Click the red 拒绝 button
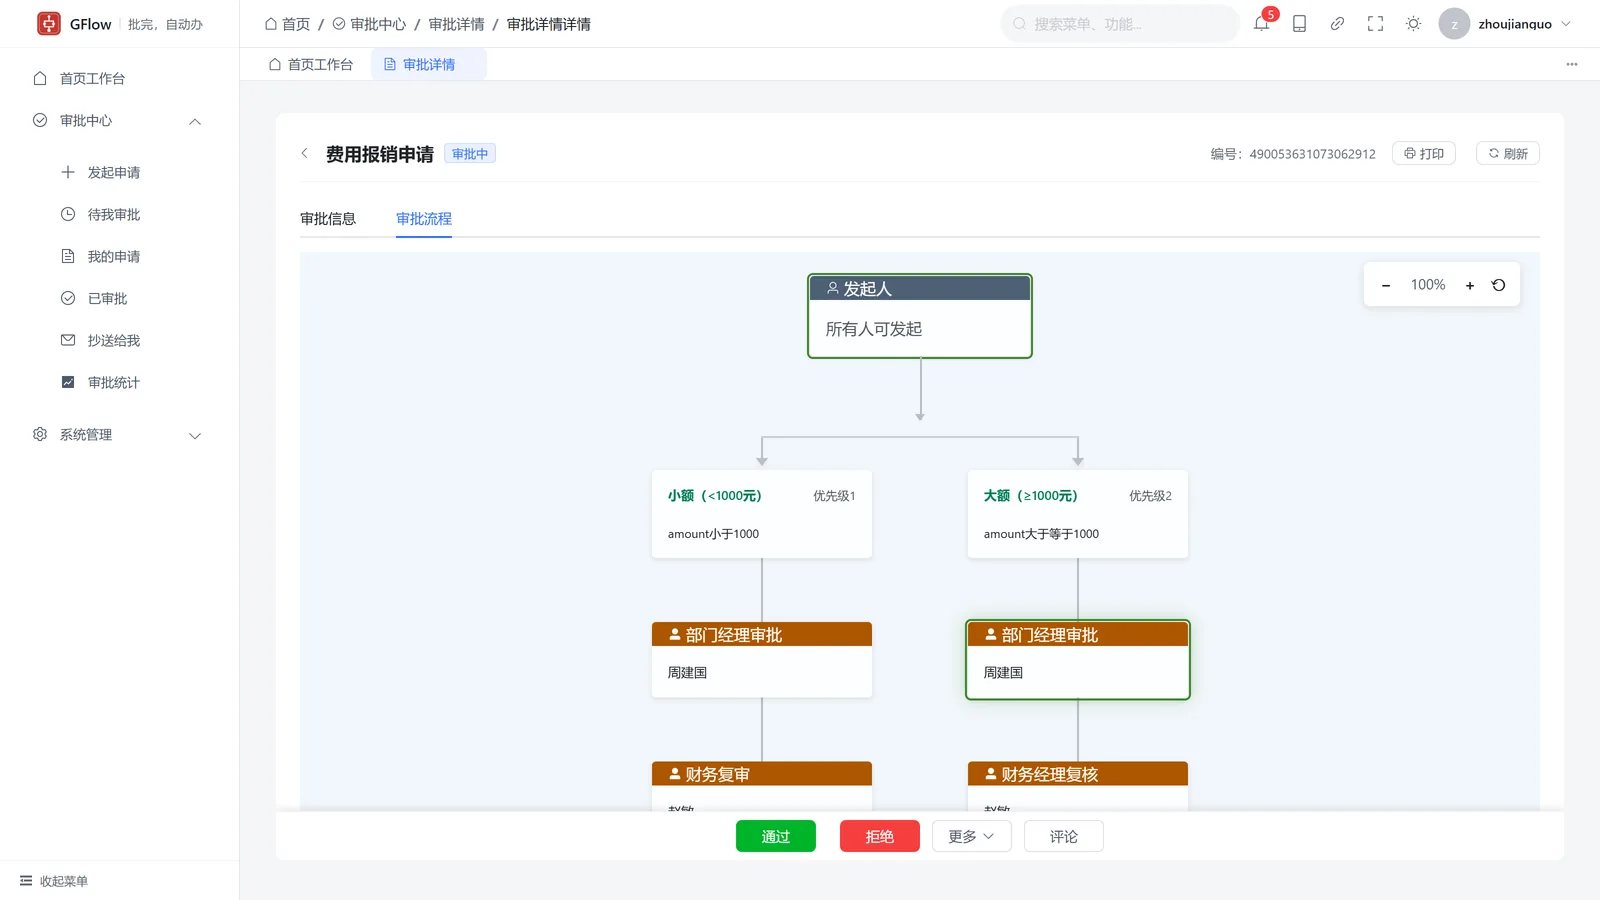 point(880,836)
